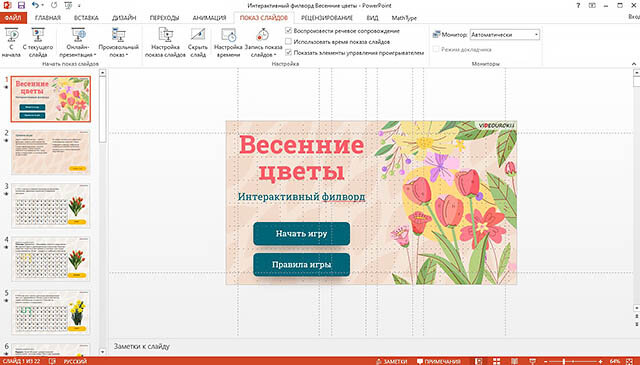Viewport: 640px width, 365px height.
Task: Open the Переходы tab
Action: pyautogui.click(x=164, y=18)
